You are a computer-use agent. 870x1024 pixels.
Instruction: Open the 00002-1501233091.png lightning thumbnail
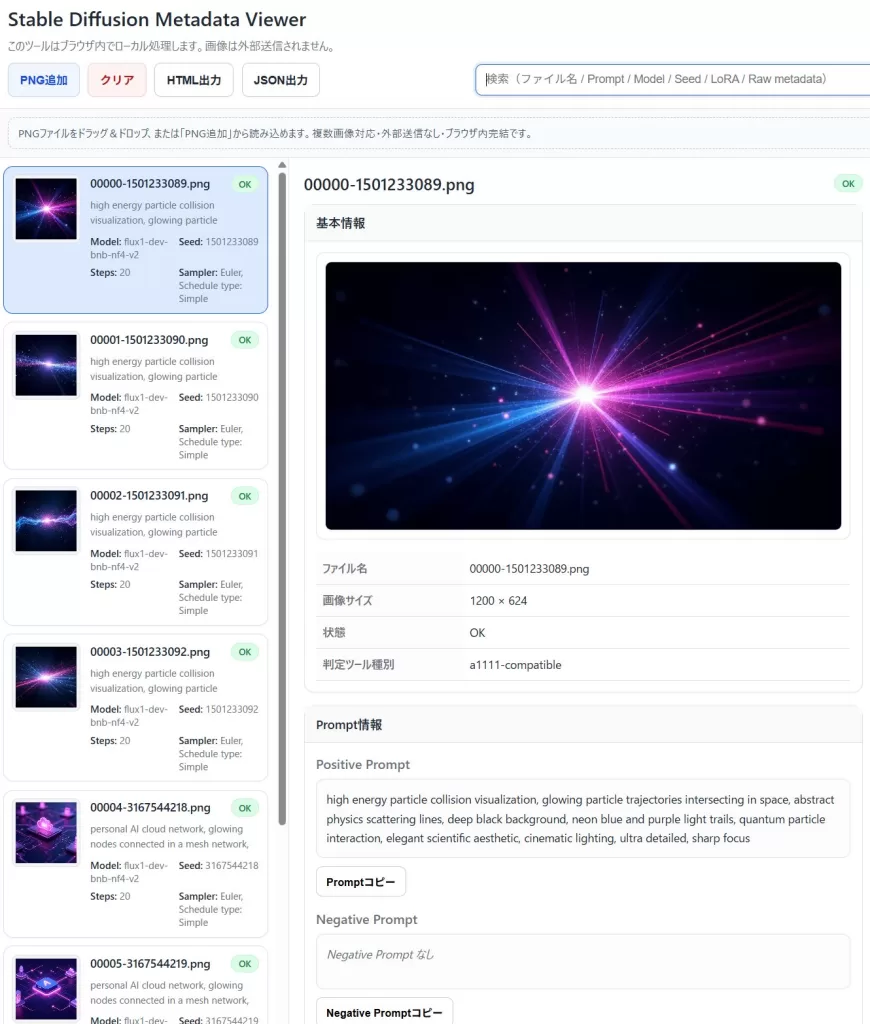point(46,521)
